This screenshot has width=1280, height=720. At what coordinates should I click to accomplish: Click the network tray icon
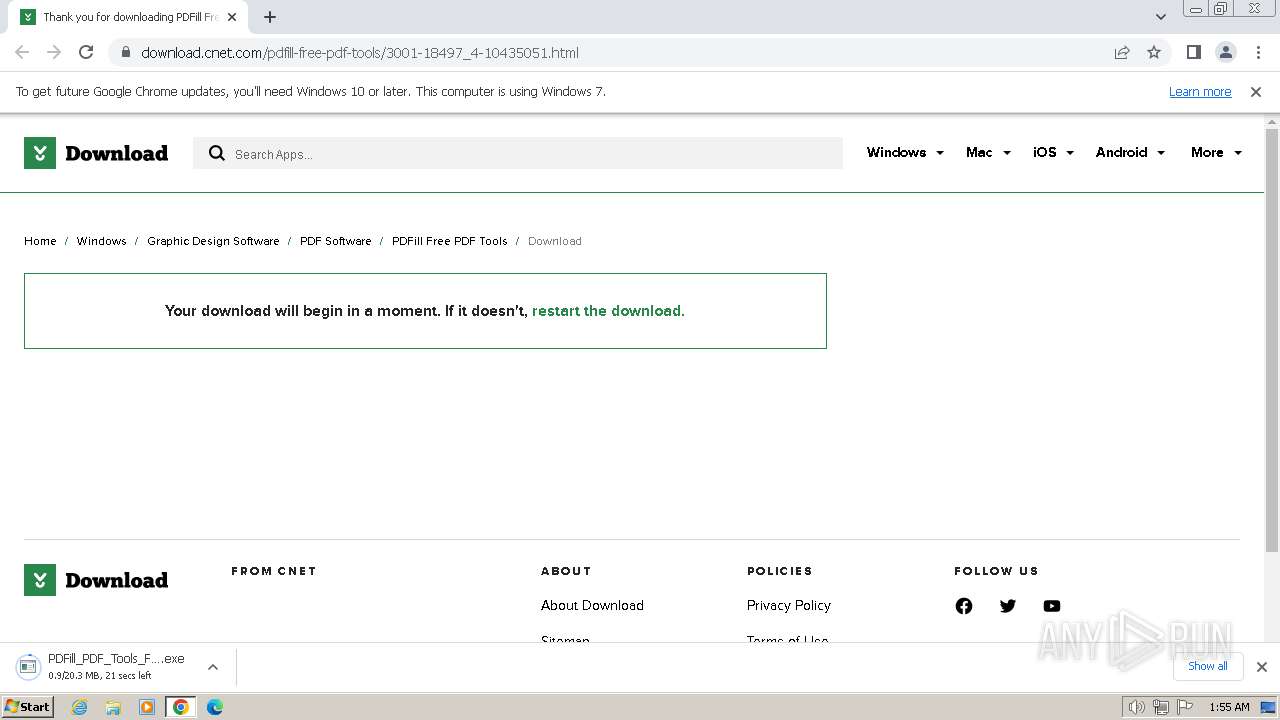point(1161,707)
